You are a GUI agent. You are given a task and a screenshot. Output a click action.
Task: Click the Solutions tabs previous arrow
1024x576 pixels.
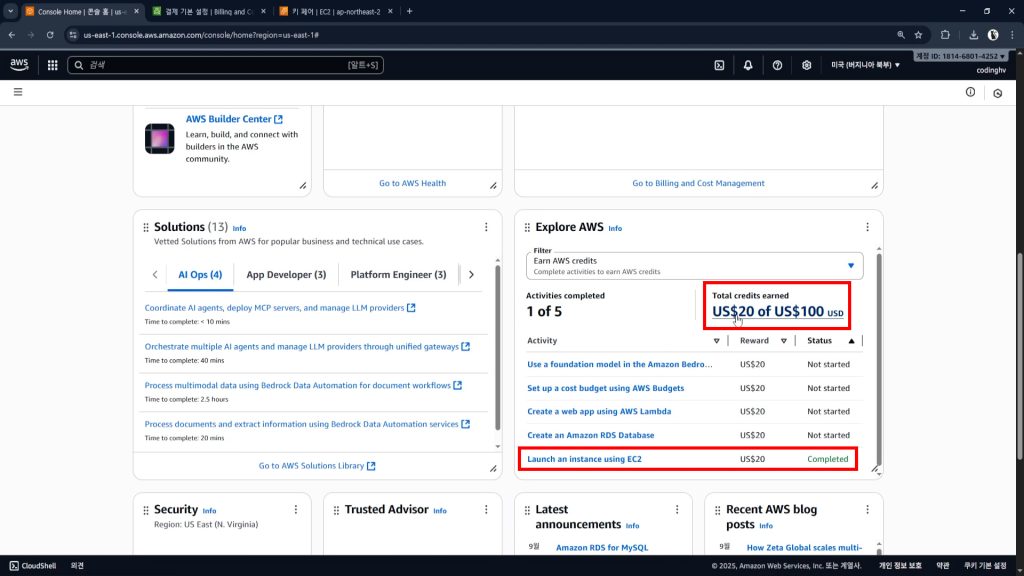click(155, 275)
